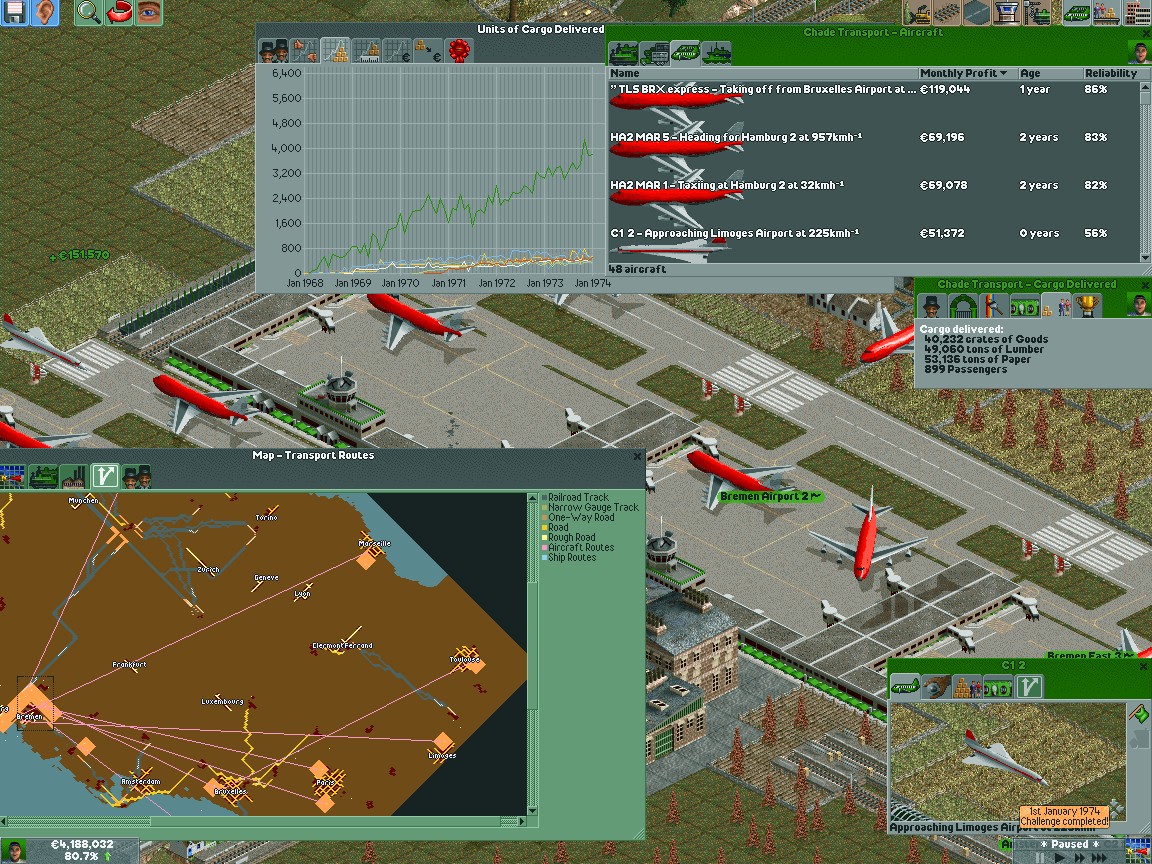Open the stations list toolbar icon
The image size is (1152, 864).
pos(1107,12)
